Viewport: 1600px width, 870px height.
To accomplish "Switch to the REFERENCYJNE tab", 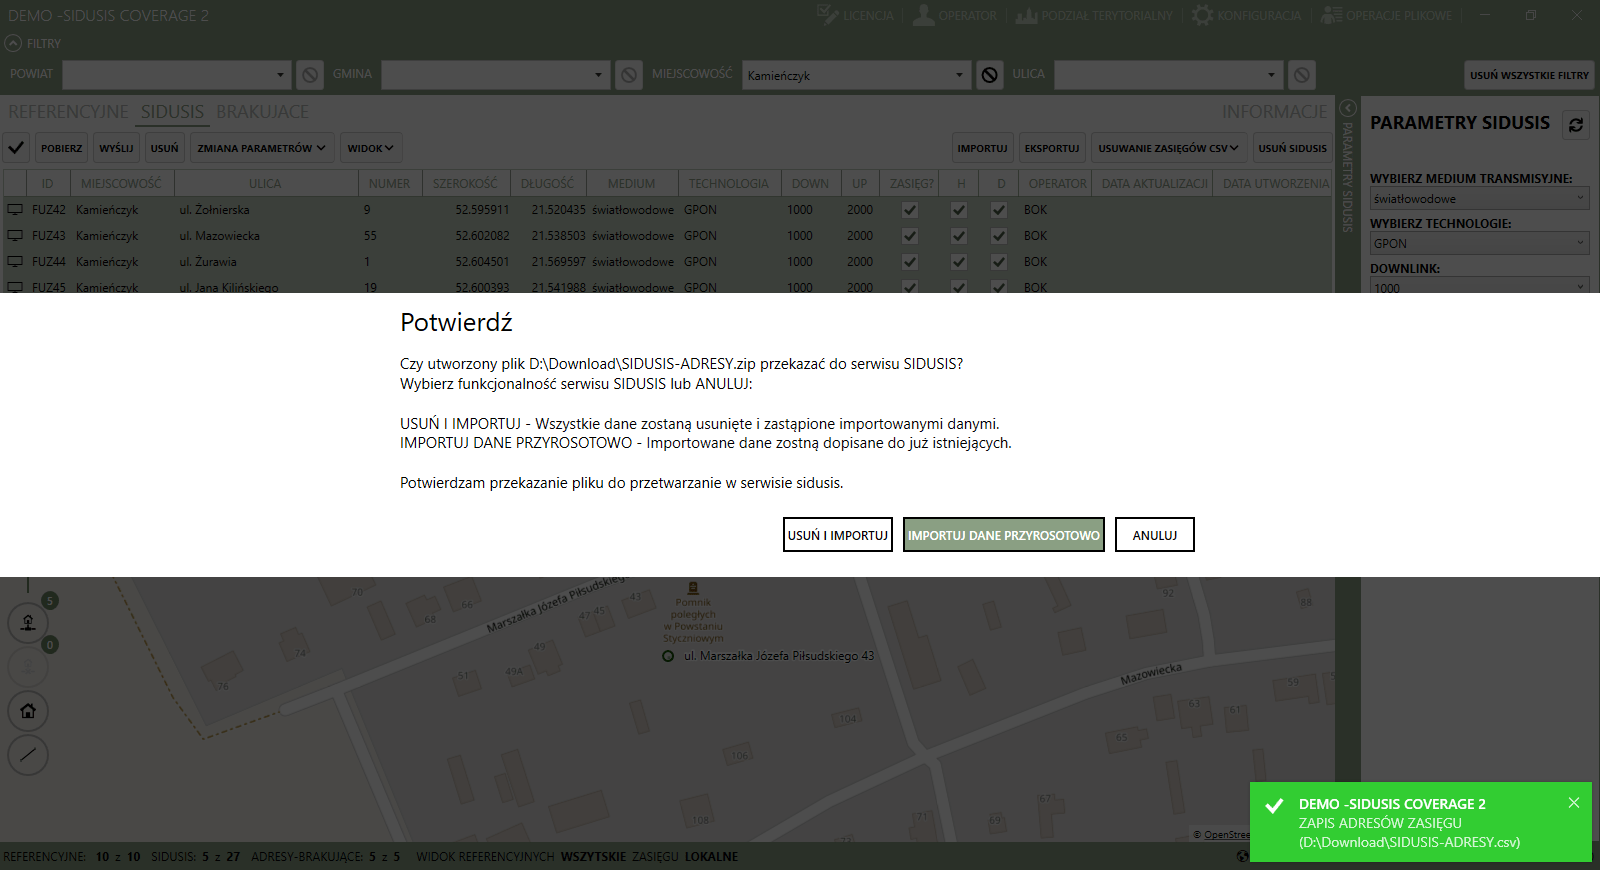I will [68, 112].
